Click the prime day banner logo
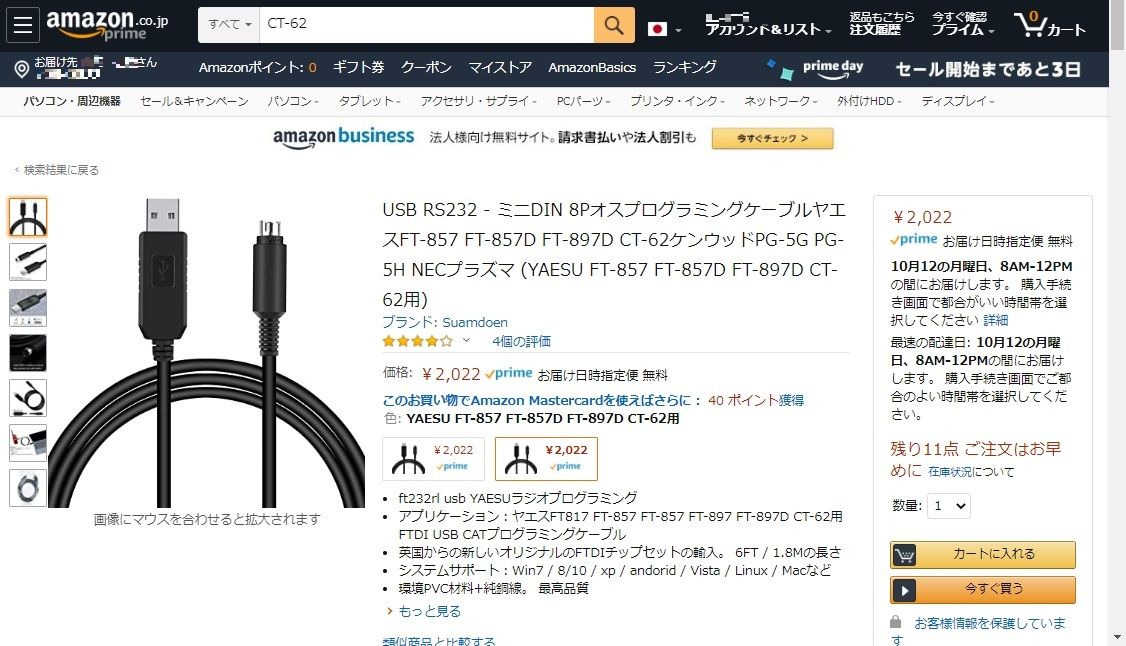This screenshot has width=1126, height=646. 815,69
